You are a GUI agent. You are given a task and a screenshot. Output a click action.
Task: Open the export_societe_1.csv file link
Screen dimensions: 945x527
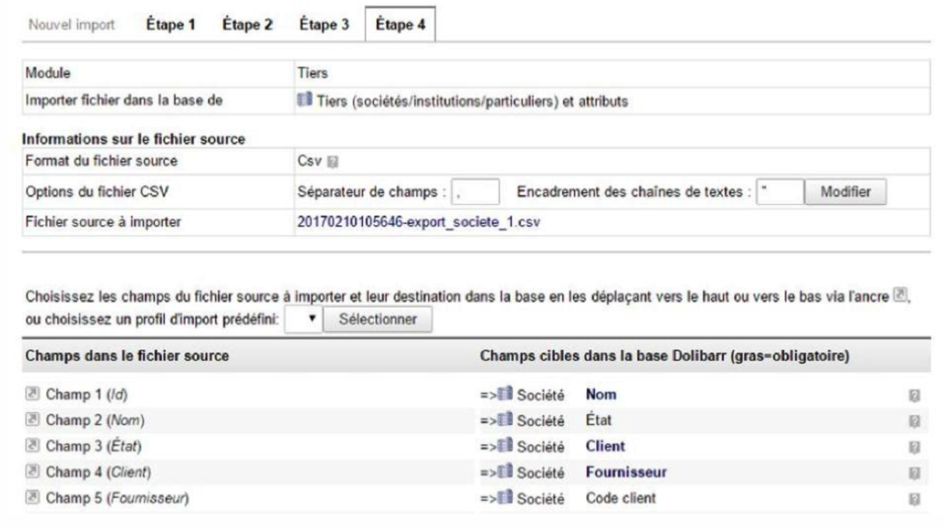coord(418,222)
